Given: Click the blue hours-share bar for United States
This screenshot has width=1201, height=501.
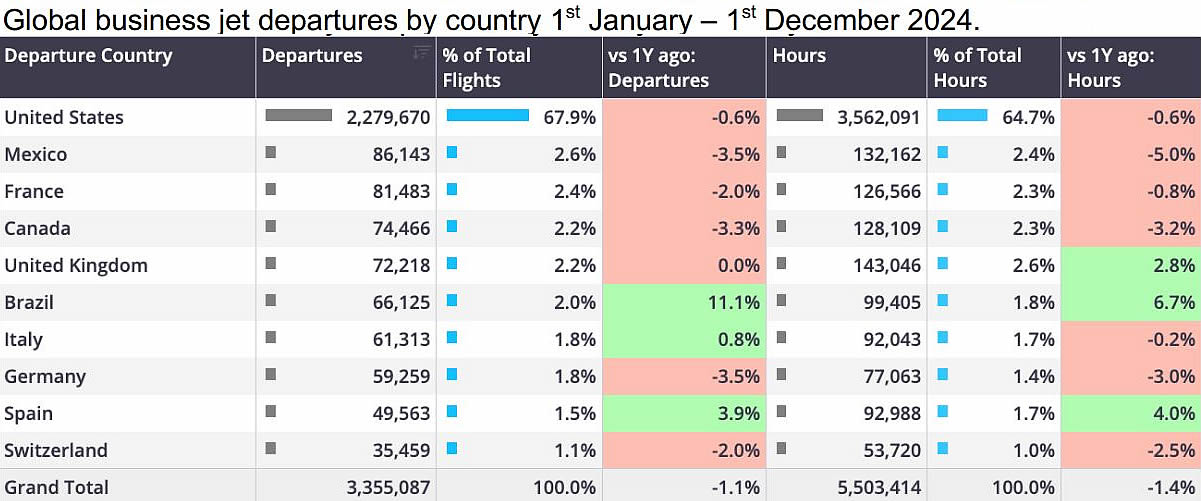Looking at the screenshot, I should point(962,116).
